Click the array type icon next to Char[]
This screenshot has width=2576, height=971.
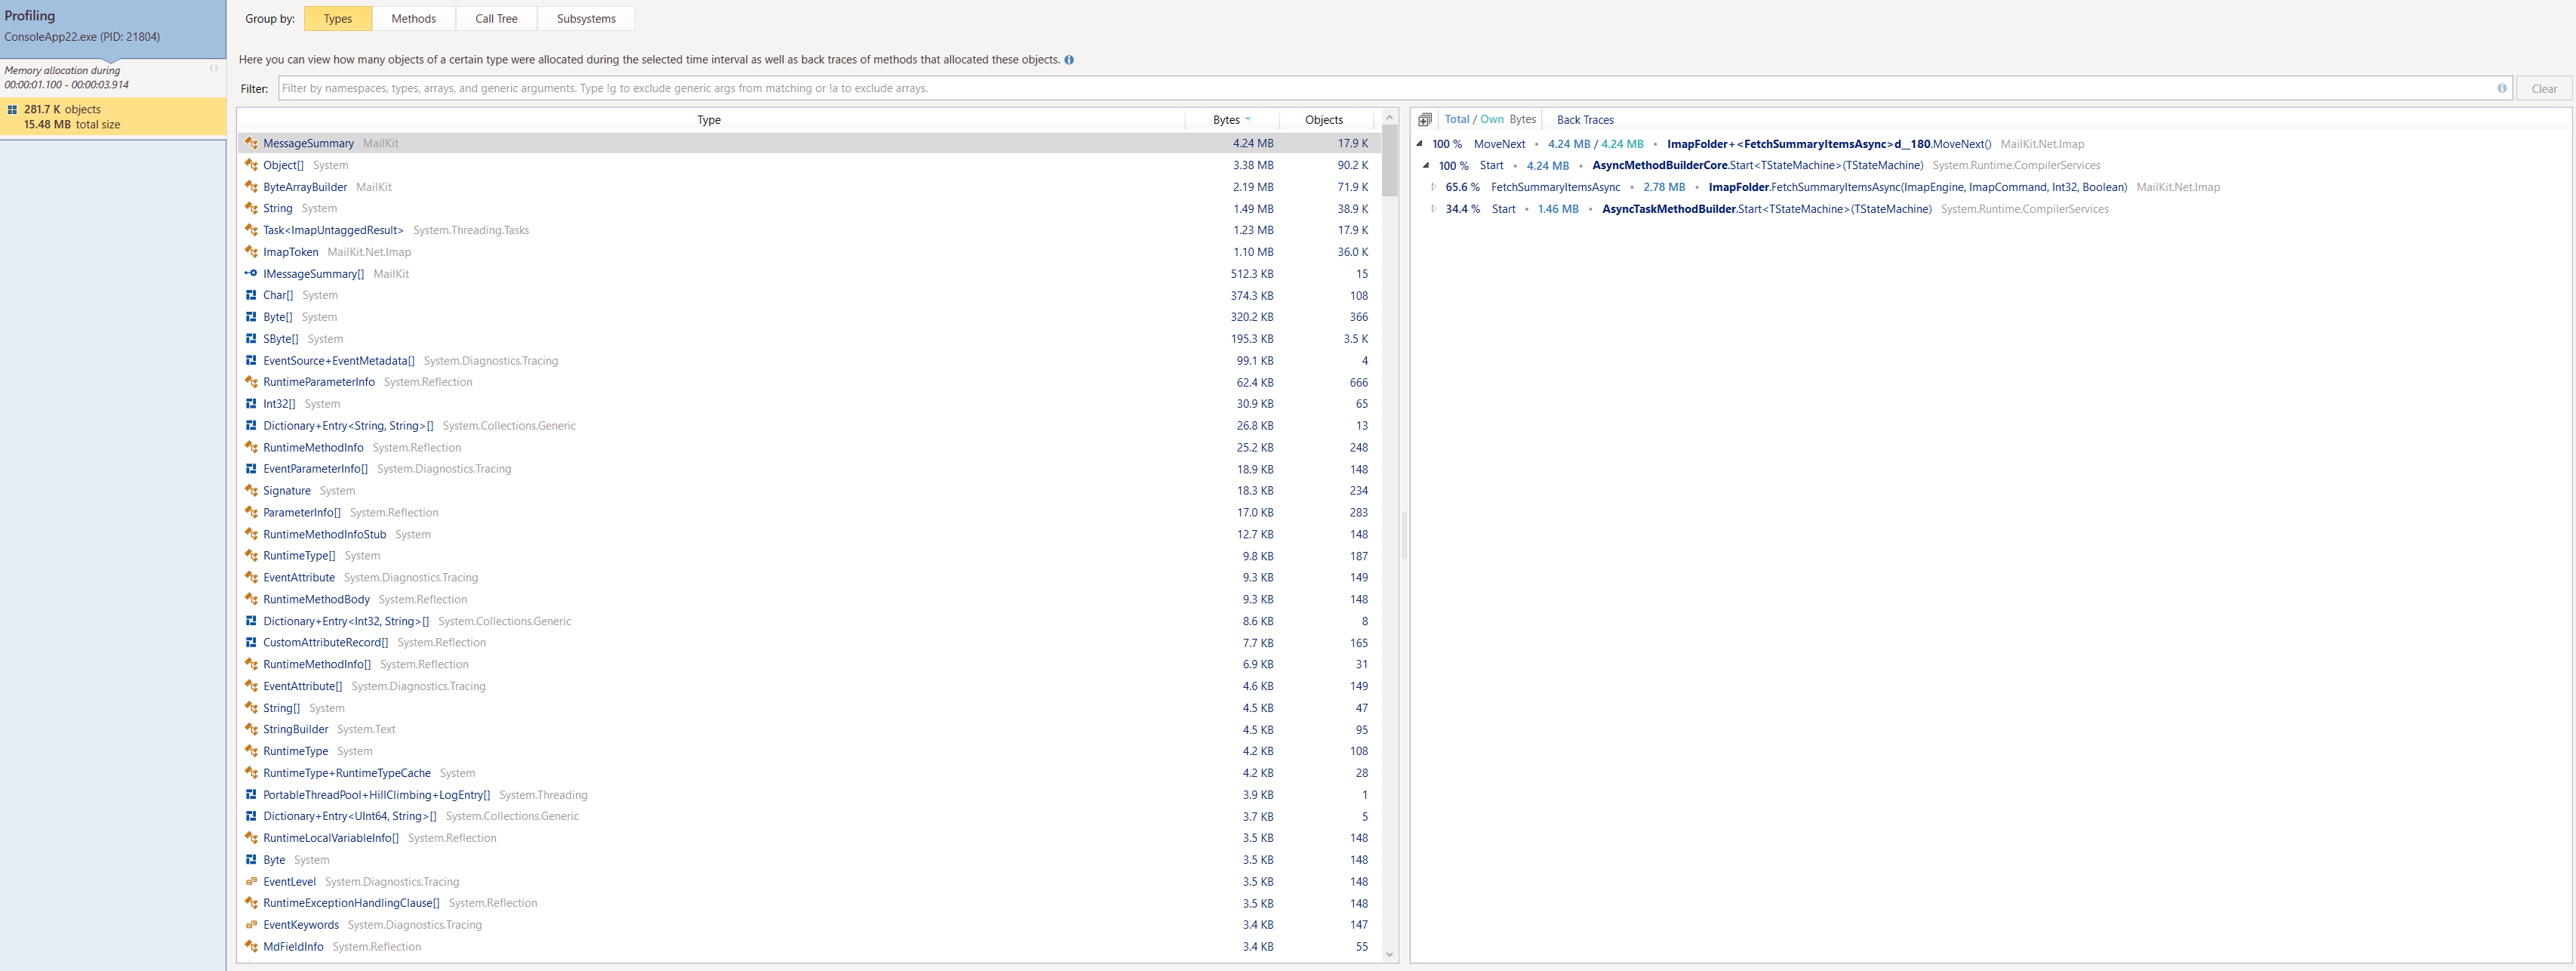[x=251, y=295]
